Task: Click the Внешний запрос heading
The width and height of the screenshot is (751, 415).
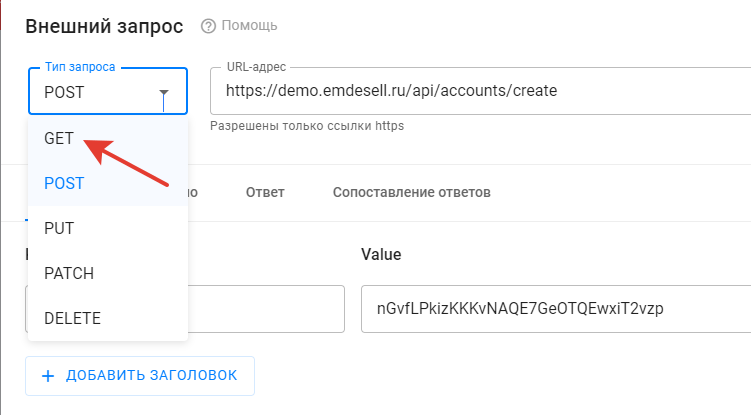Action: [x=104, y=26]
